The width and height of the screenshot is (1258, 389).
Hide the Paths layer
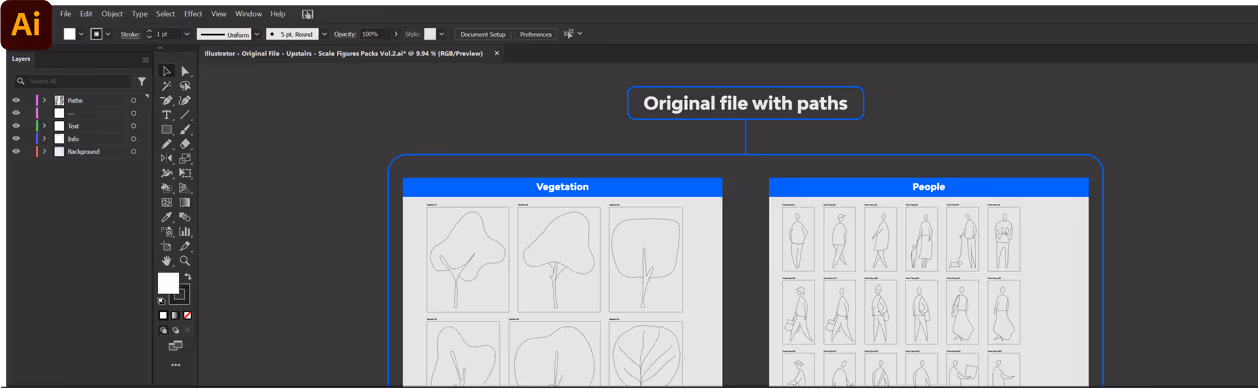(x=16, y=100)
